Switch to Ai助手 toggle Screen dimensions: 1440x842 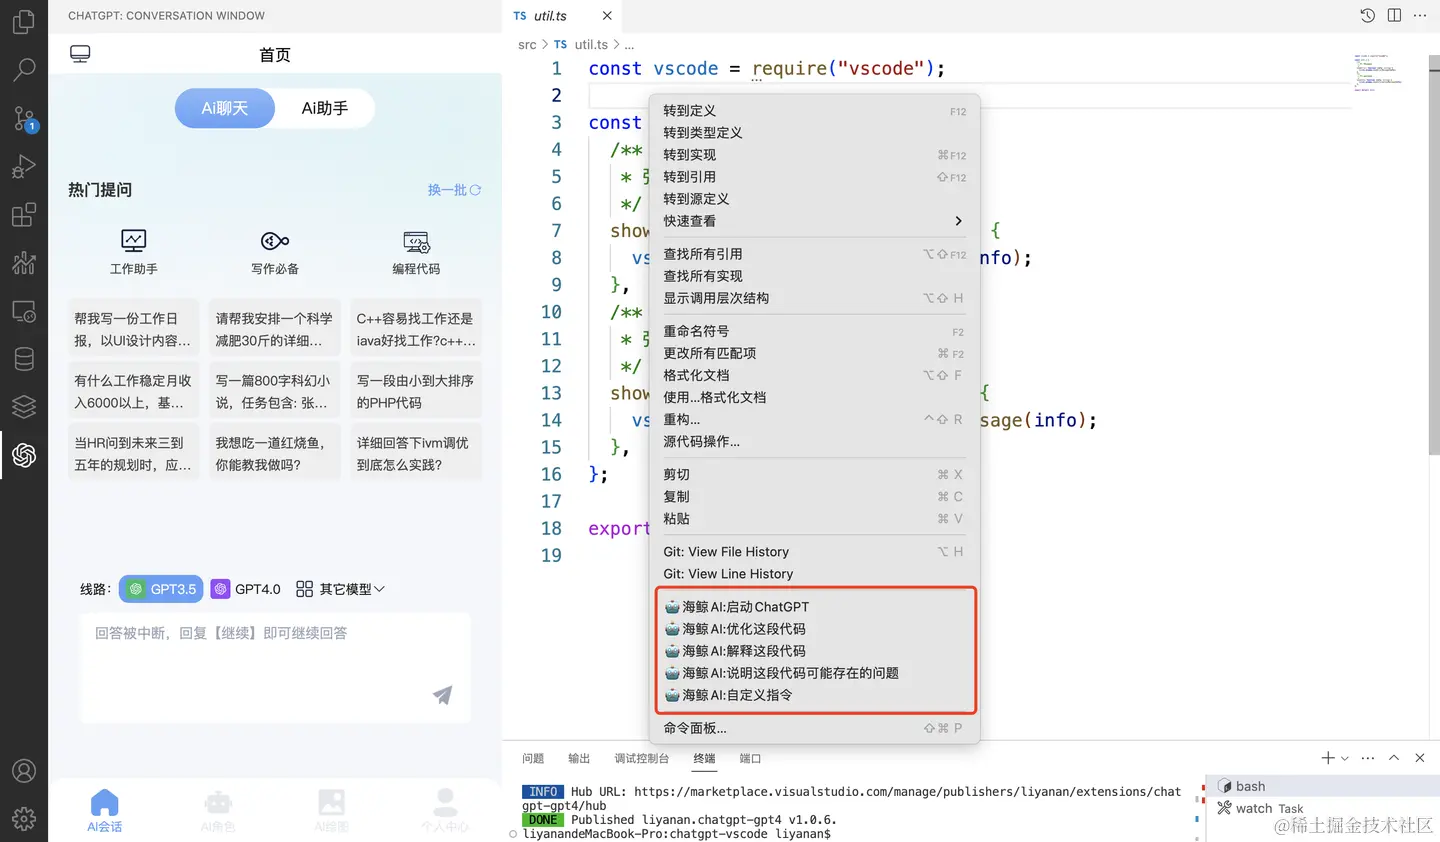325,108
